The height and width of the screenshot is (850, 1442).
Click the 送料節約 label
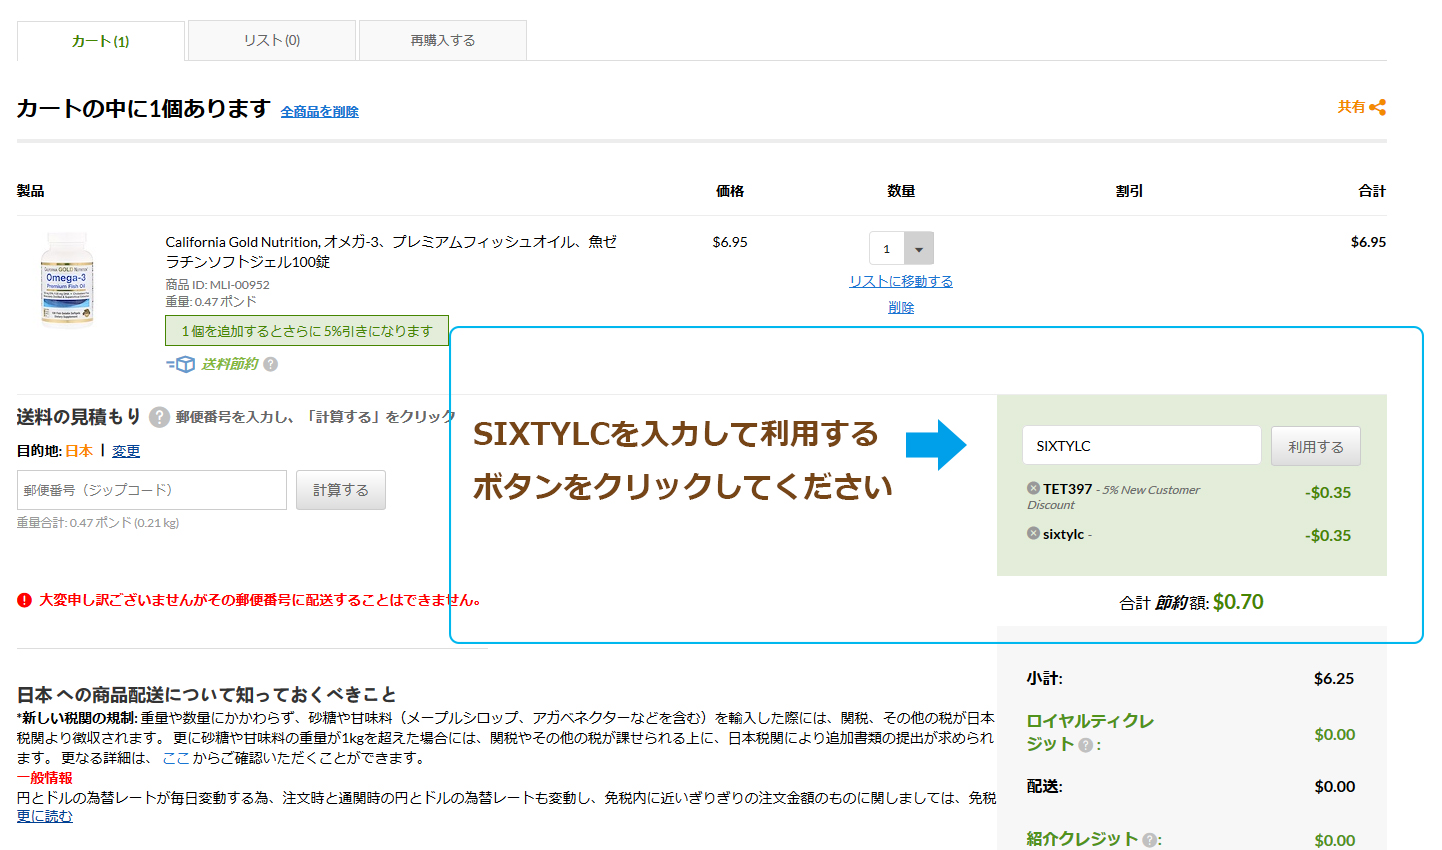pos(230,364)
